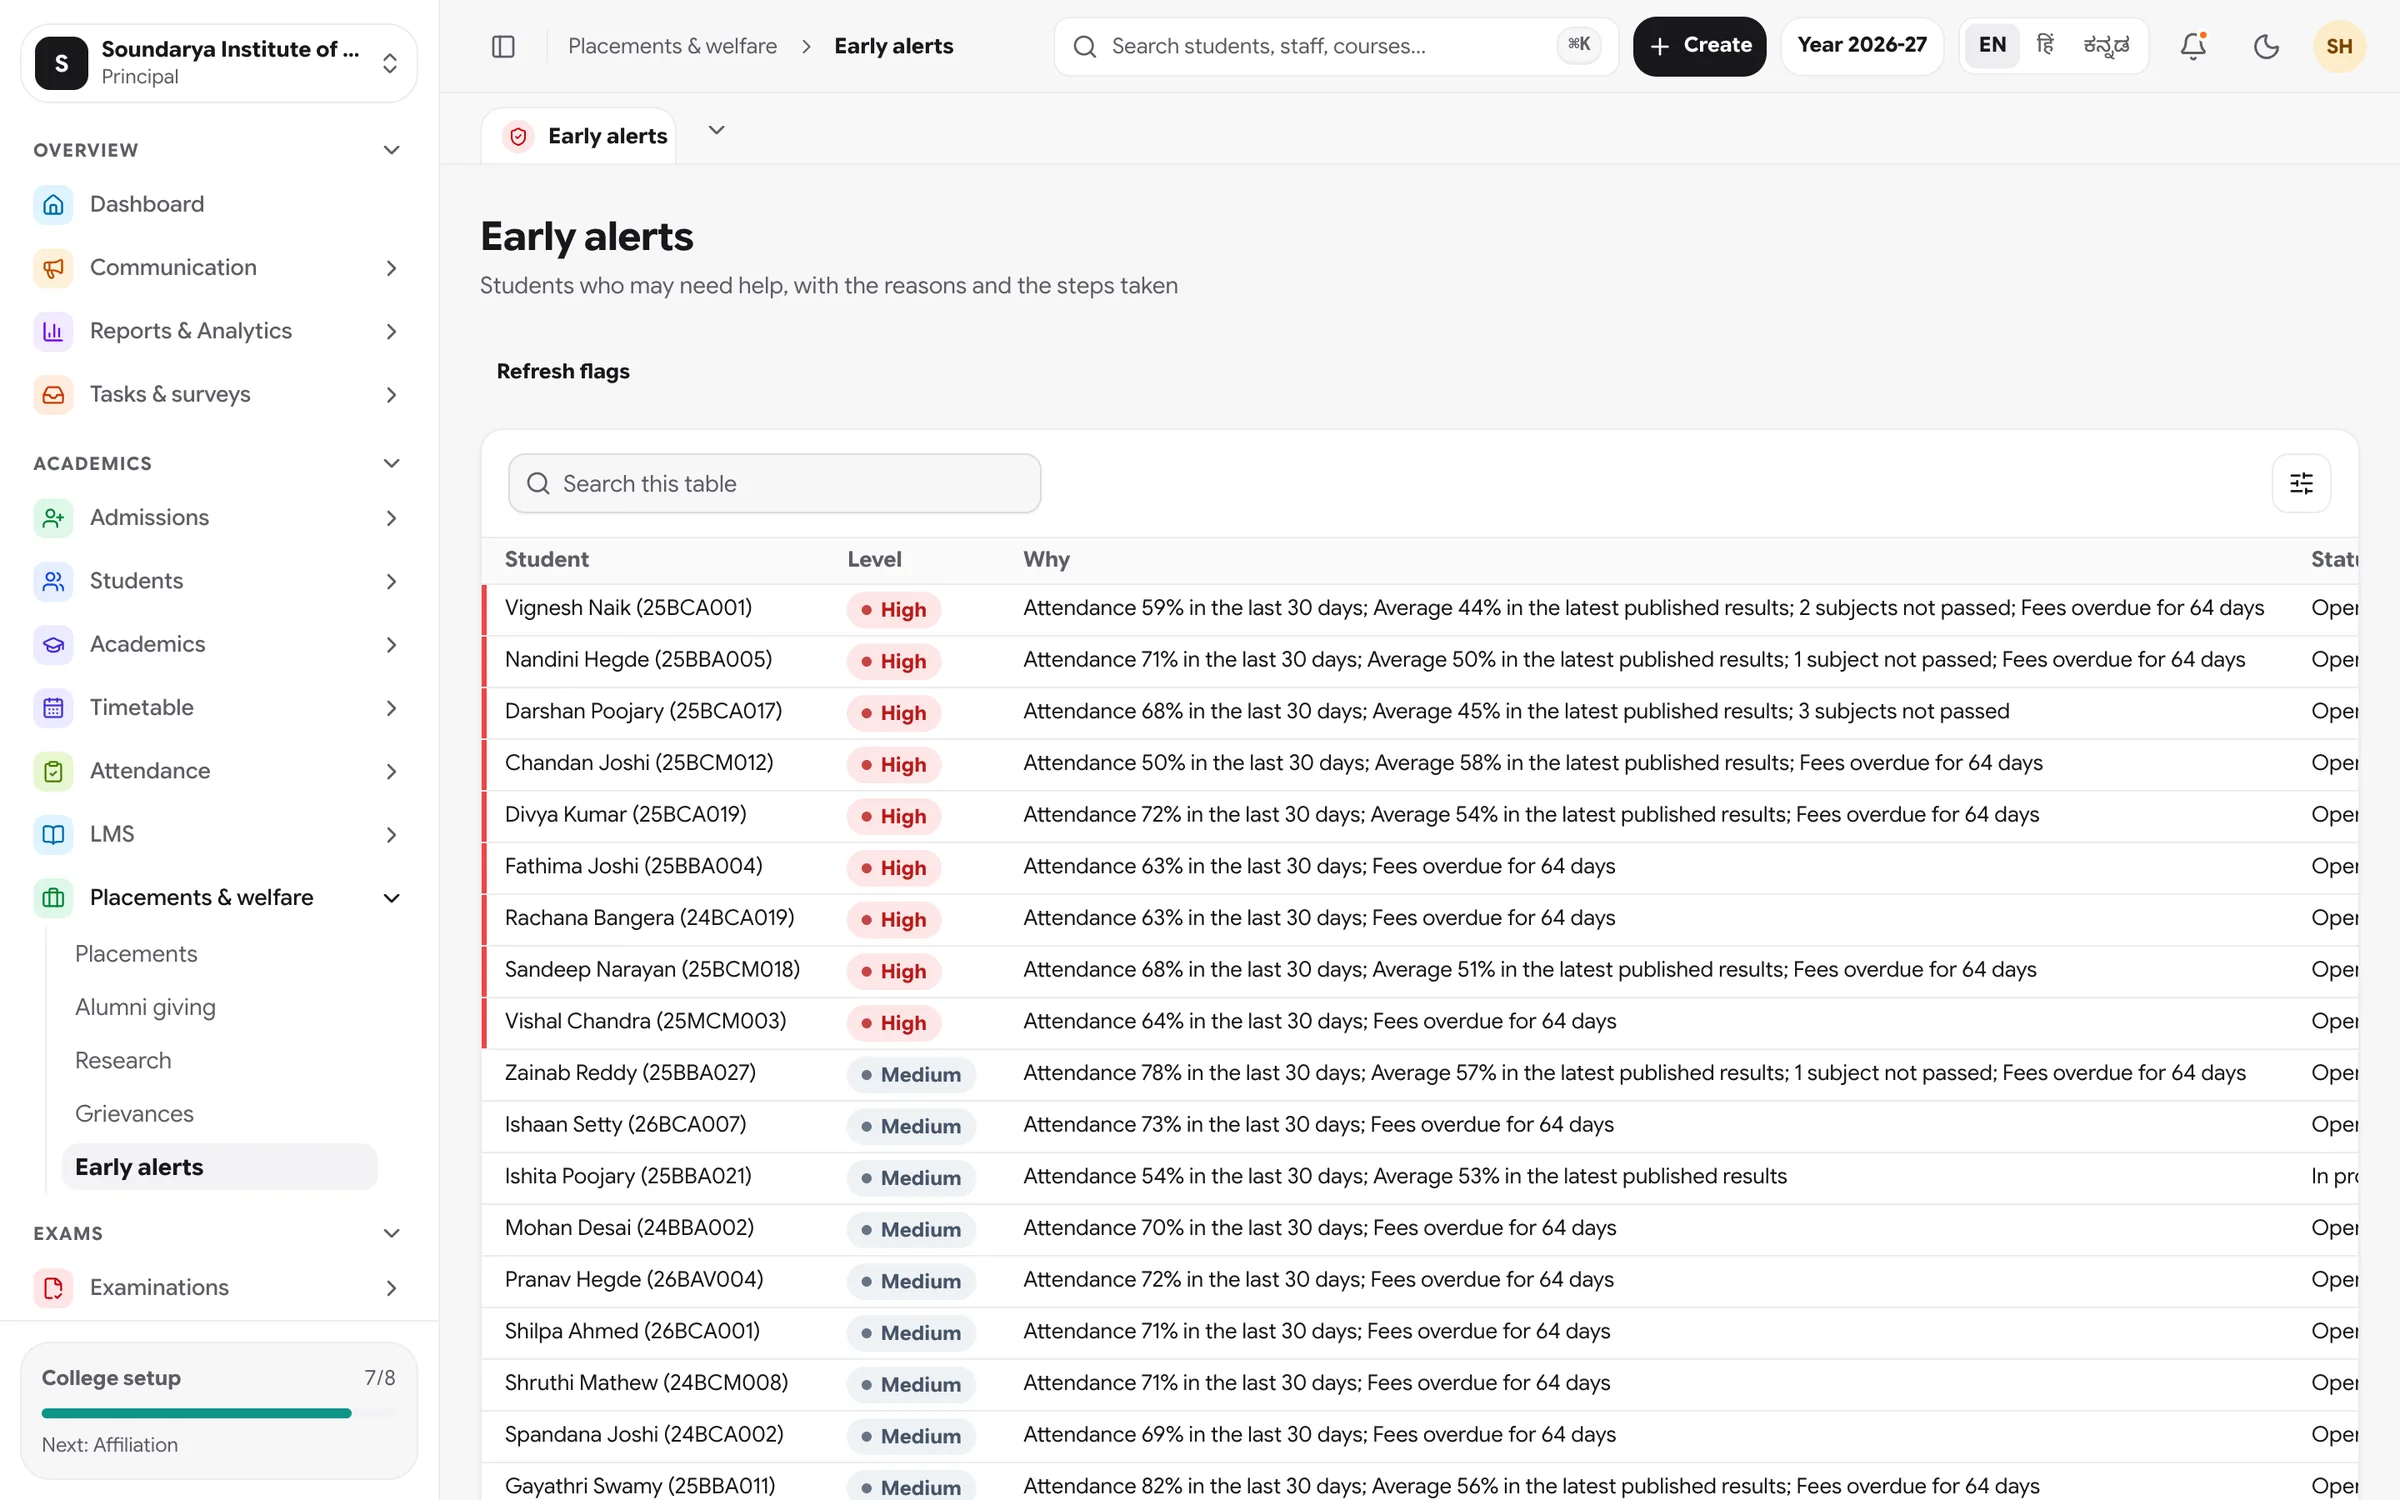Image resolution: width=2400 pixels, height=1500 pixels.
Task: Collapse Placements & welfare submenu
Action: [391, 897]
